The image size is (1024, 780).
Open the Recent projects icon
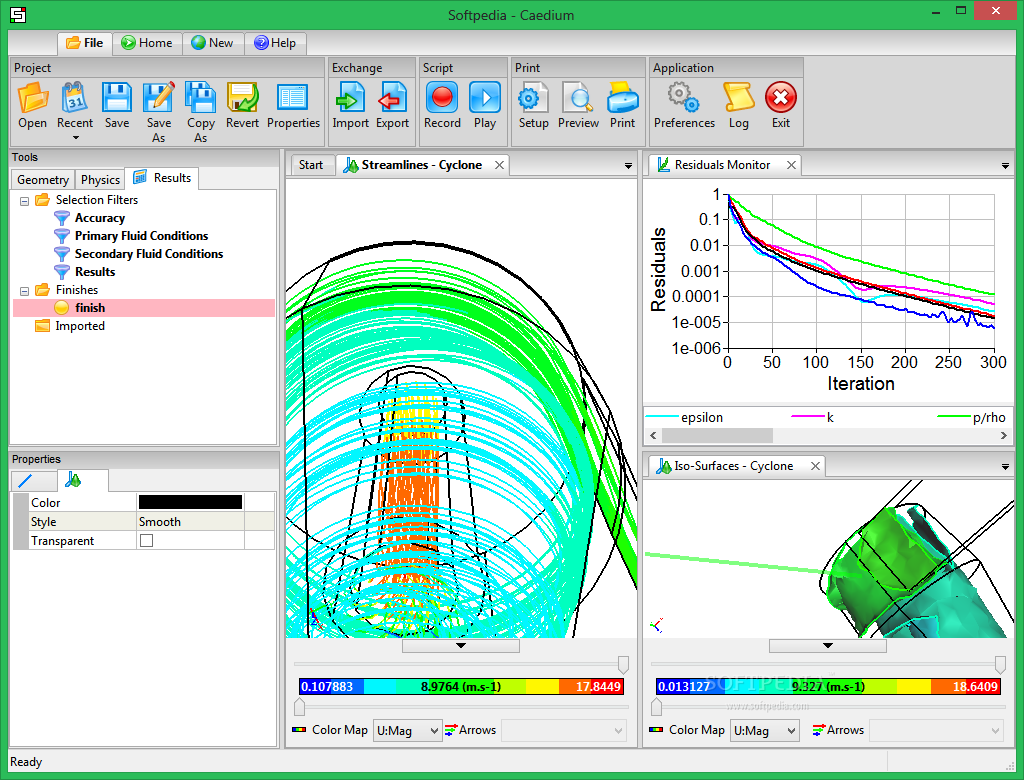(74, 98)
